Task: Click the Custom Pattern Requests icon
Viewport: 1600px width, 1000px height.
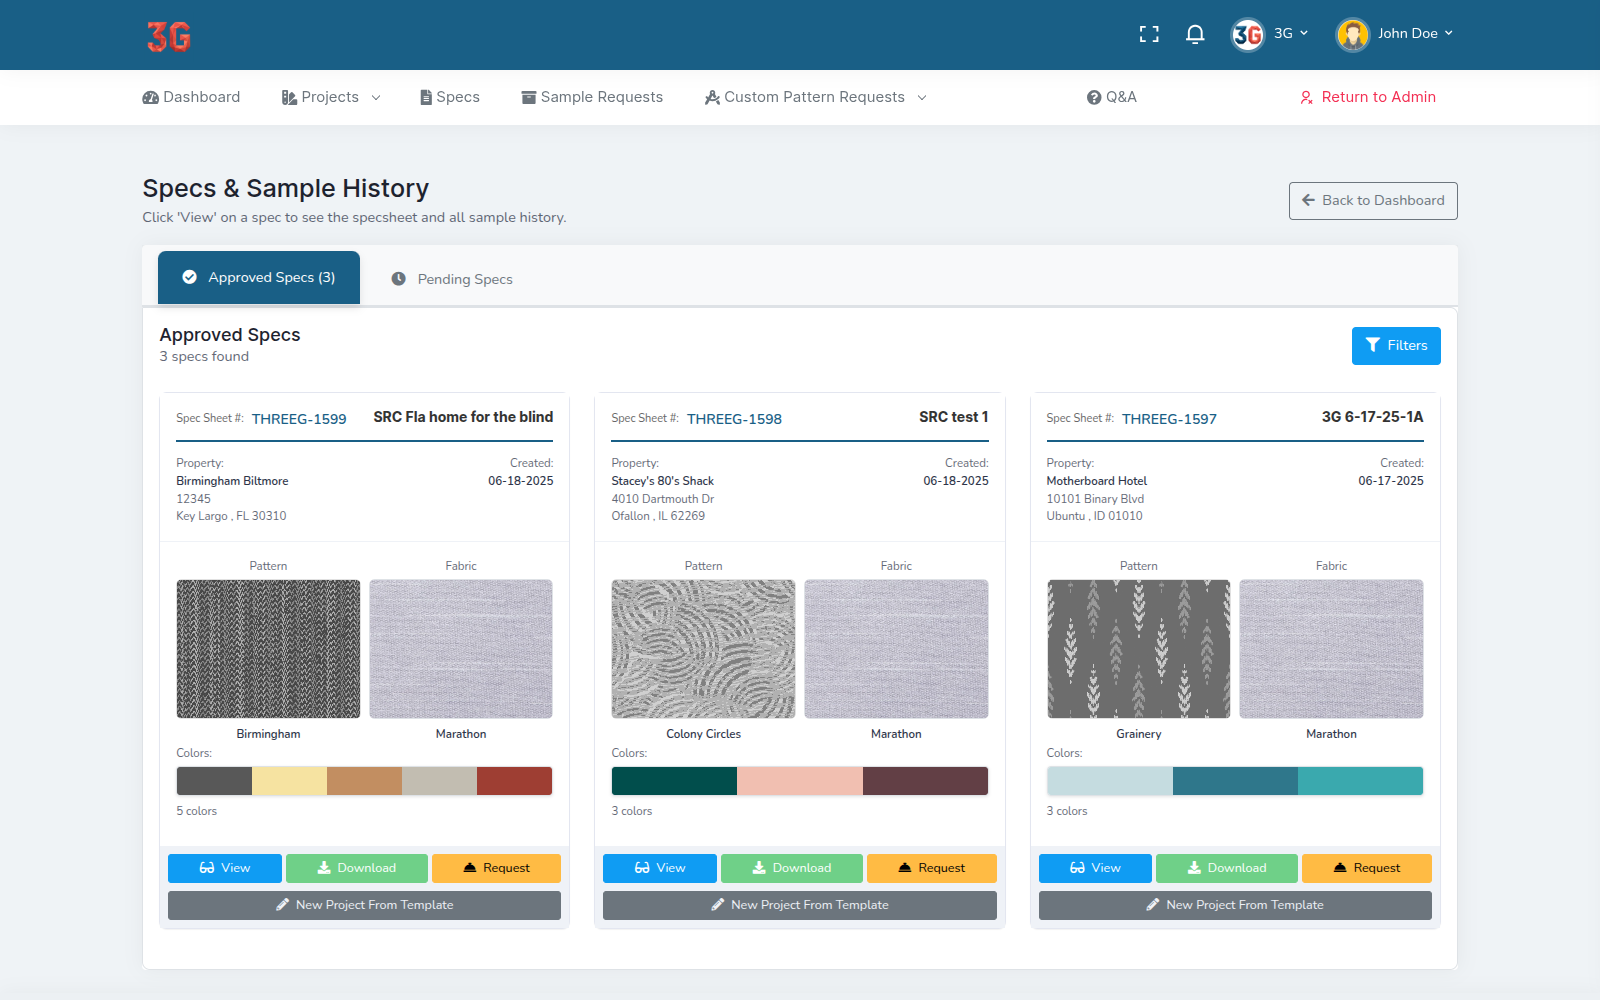Action: pyautogui.click(x=712, y=98)
